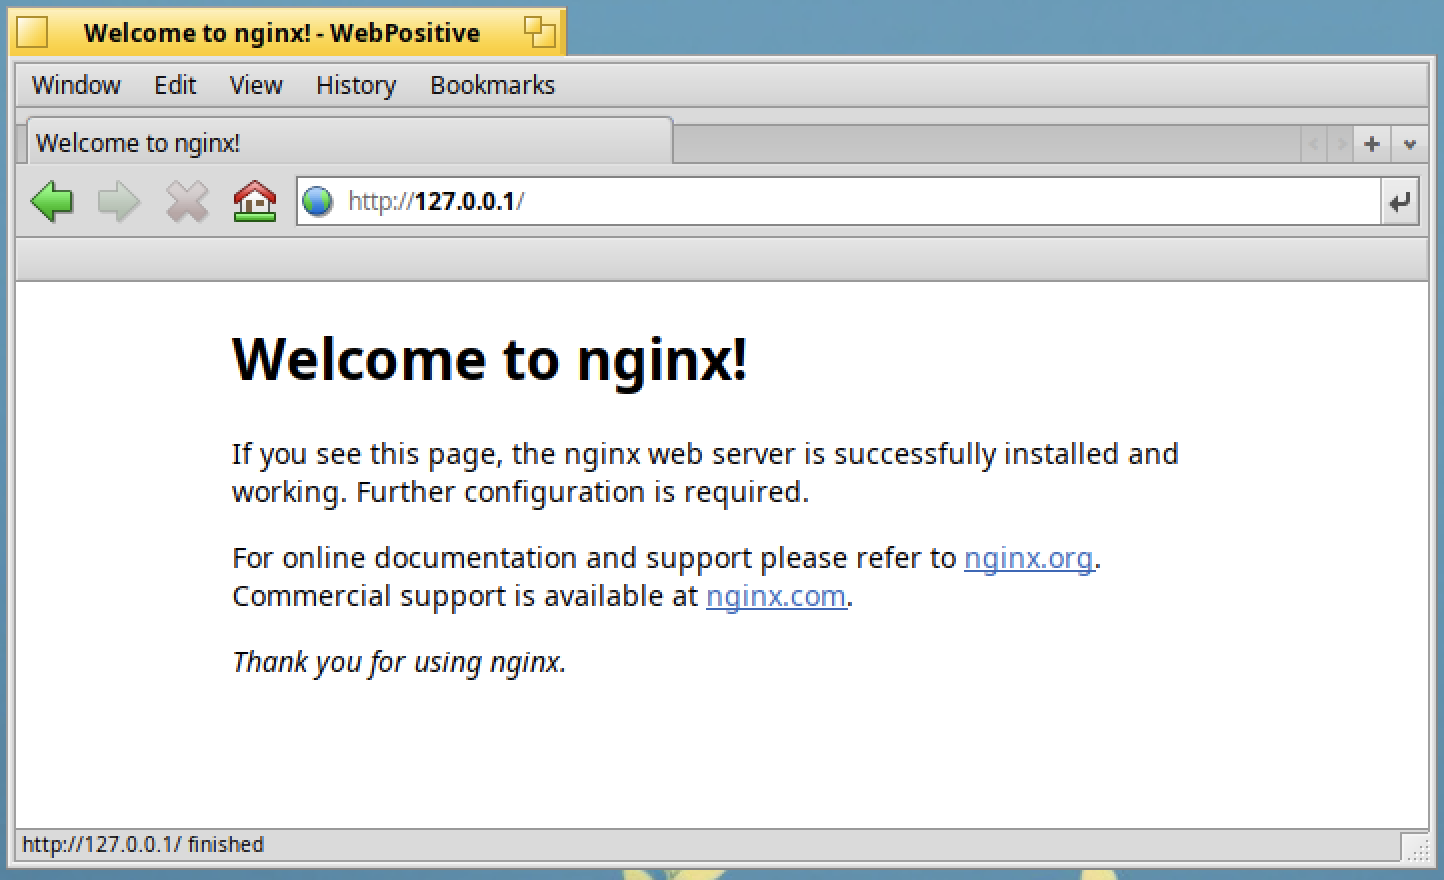Go back with the green left arrow
This screenshot has width=1444, height=880.
(x=52, y=201)
